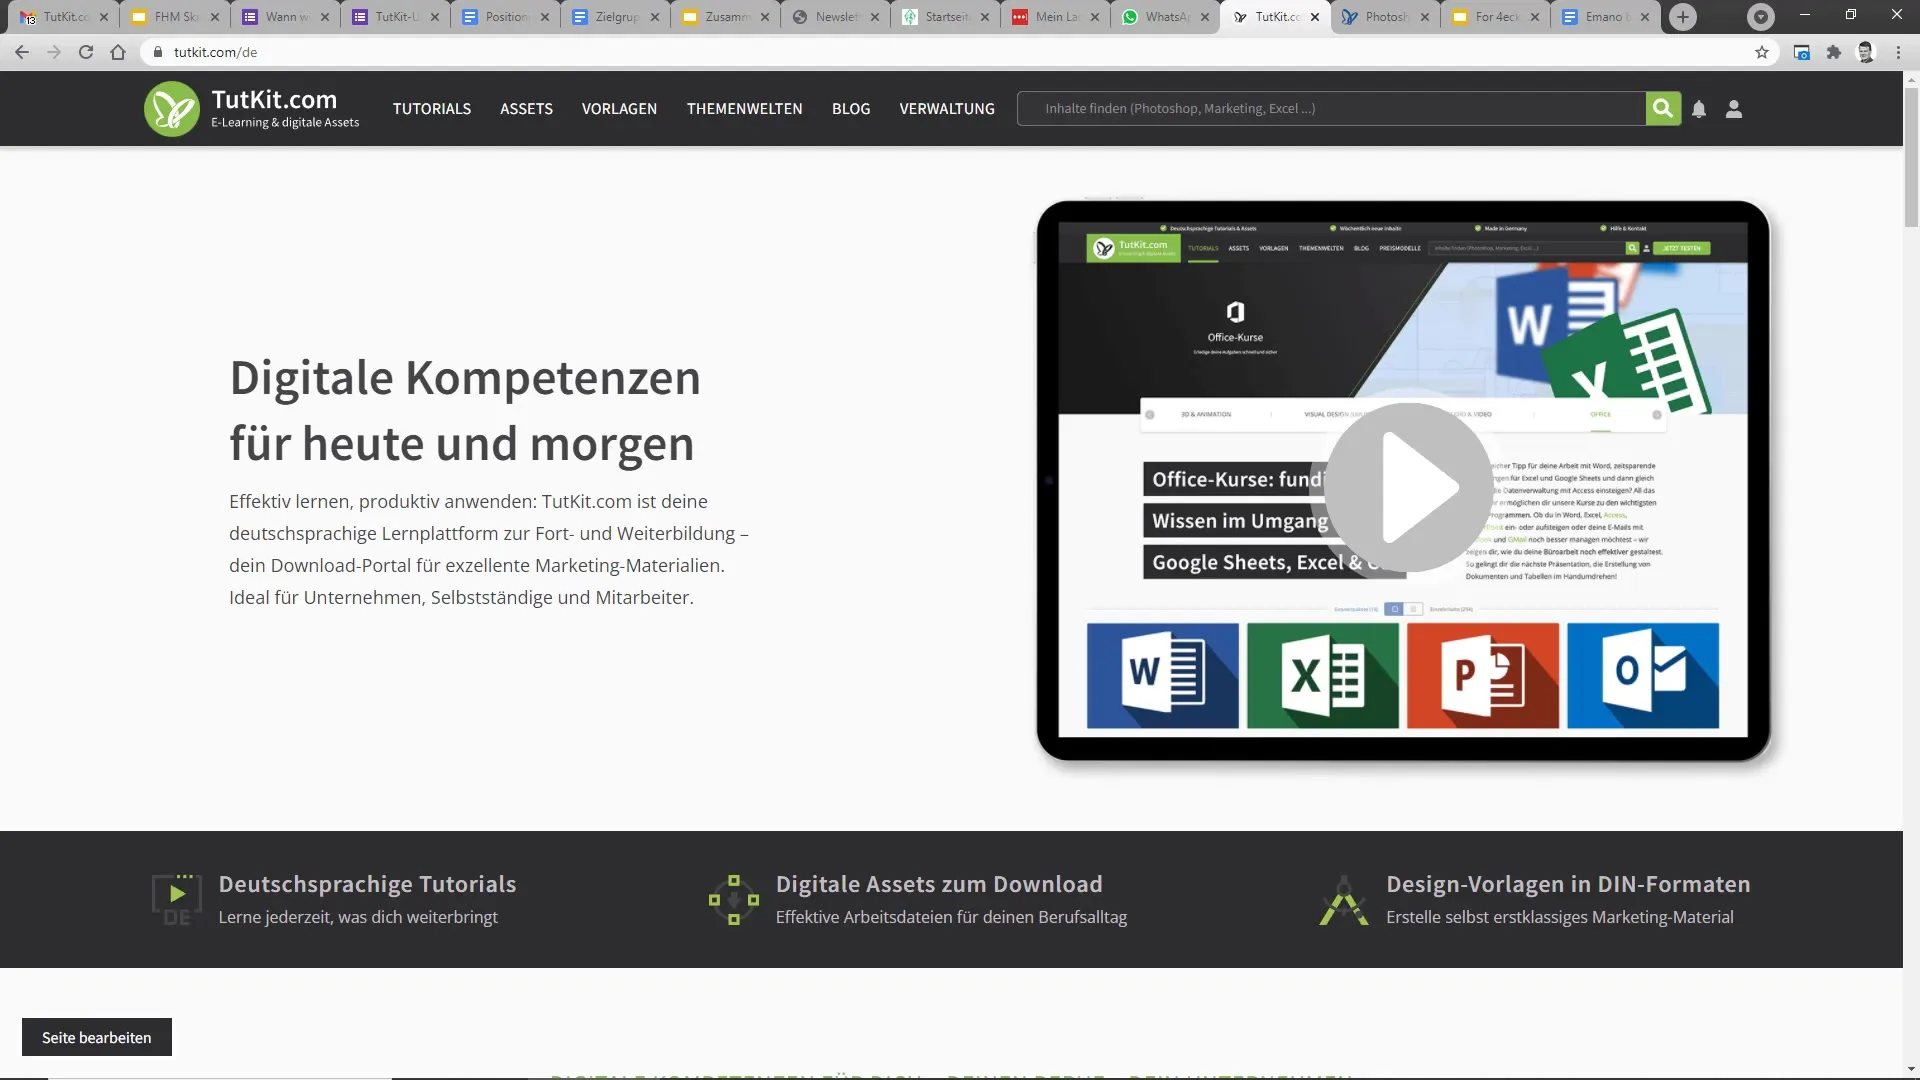Open the THEMENWELTEN menu item
This screenshot has height=1080, width=1920.
[744, 109]
